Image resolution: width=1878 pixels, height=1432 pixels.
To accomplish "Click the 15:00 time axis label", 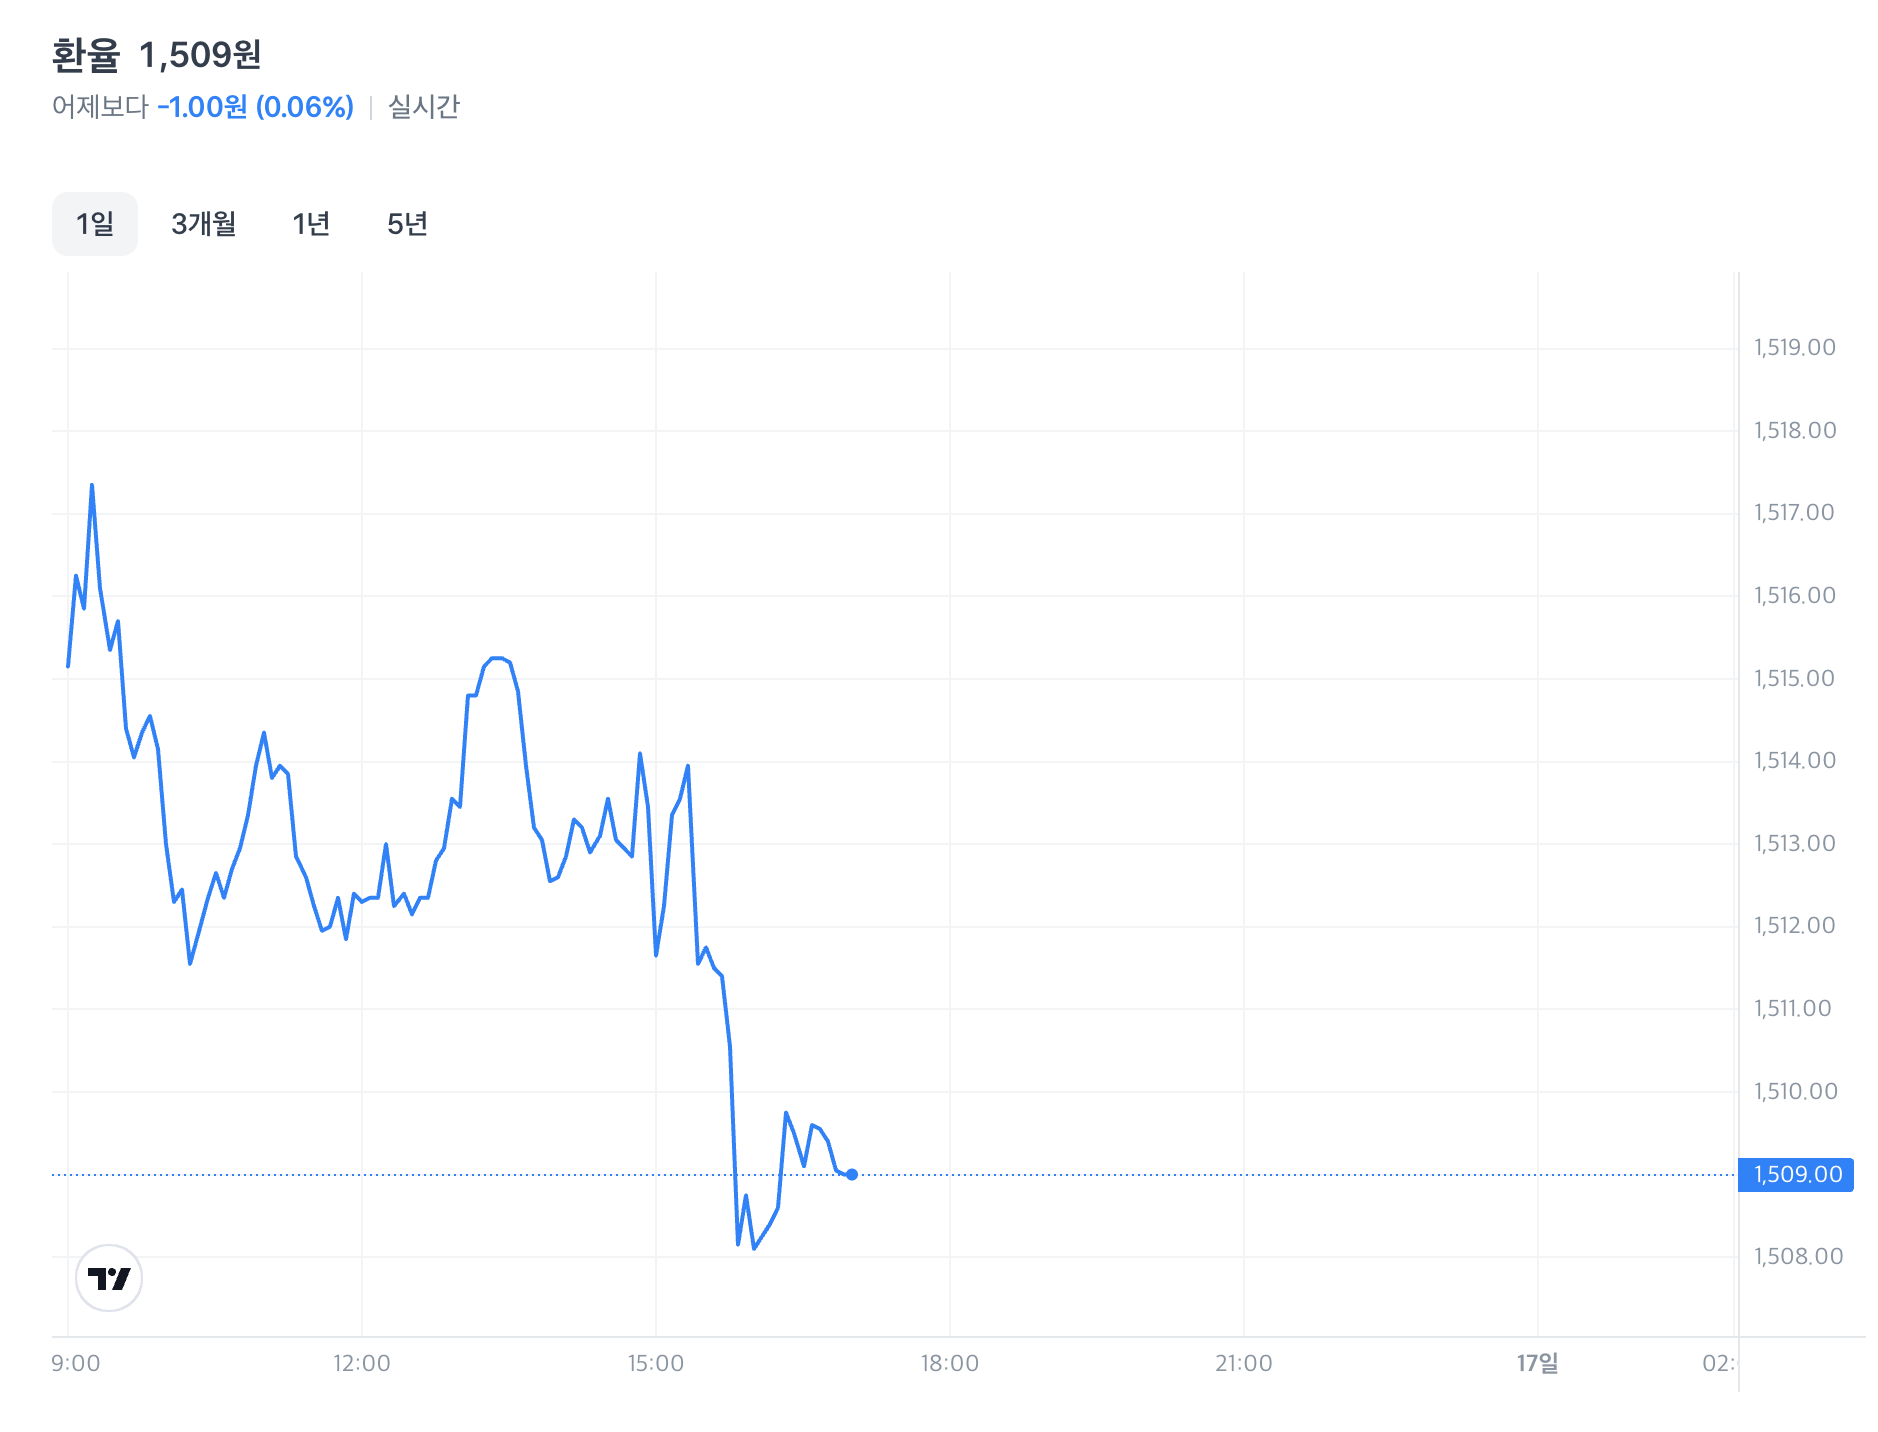I will pos(656,1363).
